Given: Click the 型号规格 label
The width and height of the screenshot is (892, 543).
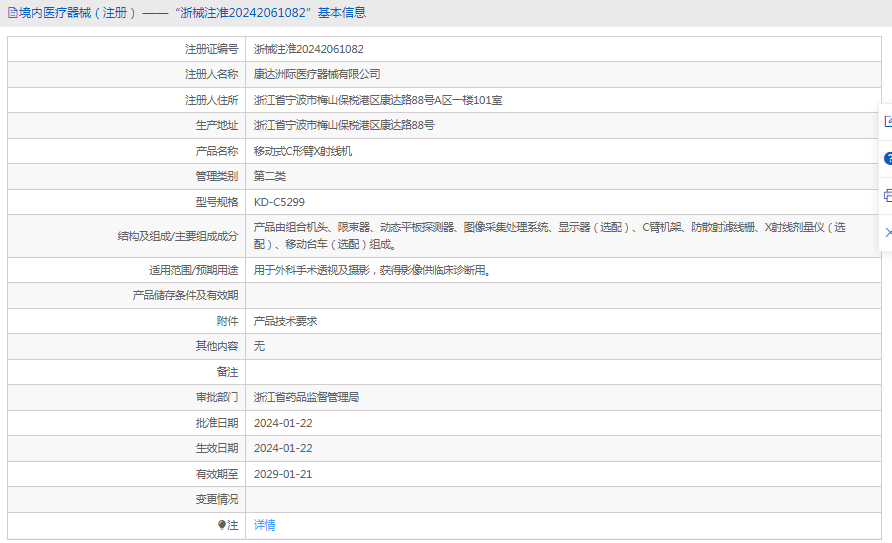Looking at the screenshot, I should (217, 202).
